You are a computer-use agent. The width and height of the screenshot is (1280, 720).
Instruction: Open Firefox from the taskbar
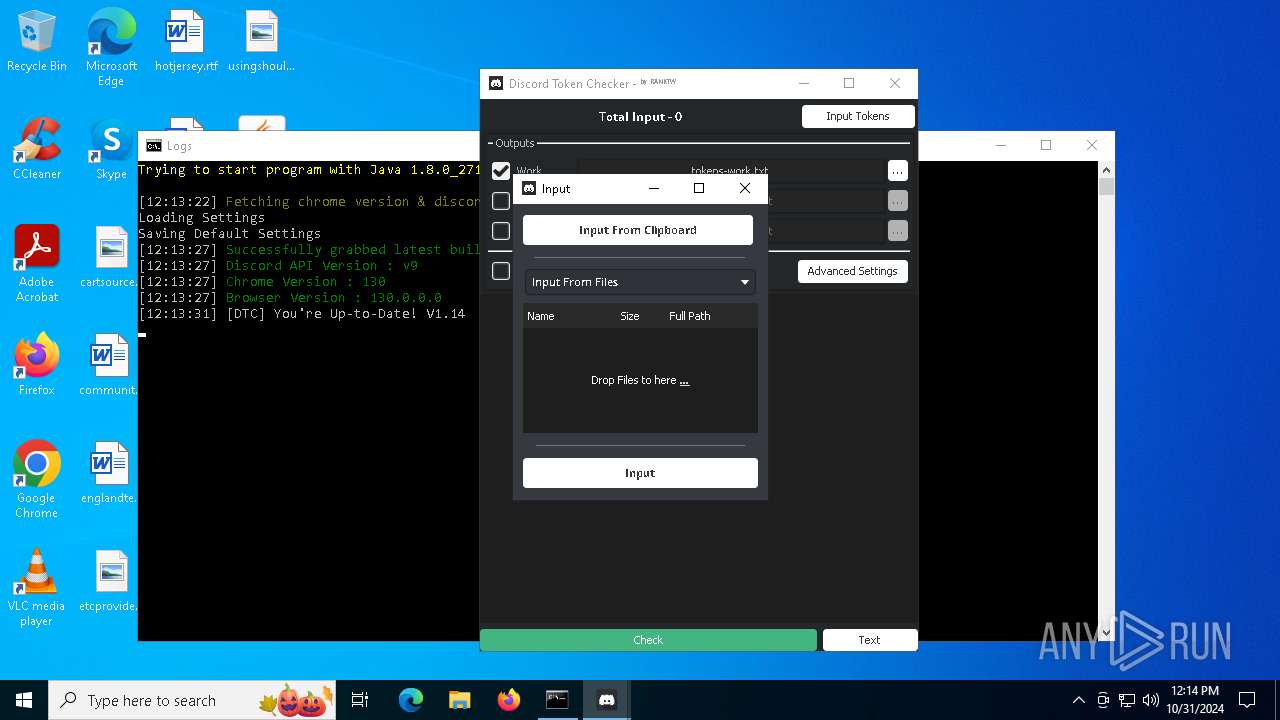(x=508, y=700)
